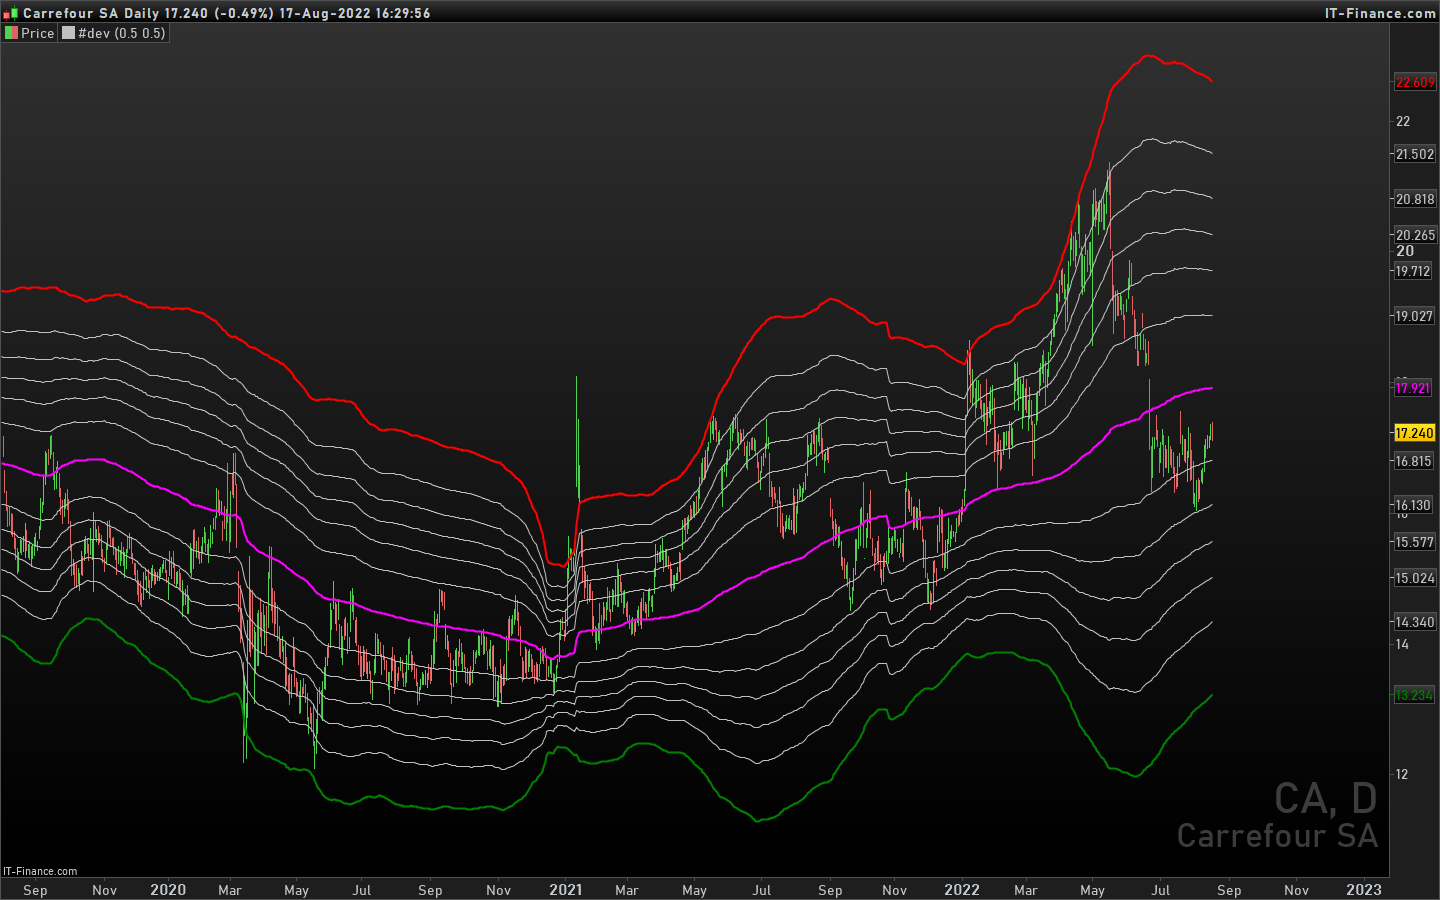Click the 2021 year label on time axis
Screen dimensions: 1440x900
coord(566,890)
